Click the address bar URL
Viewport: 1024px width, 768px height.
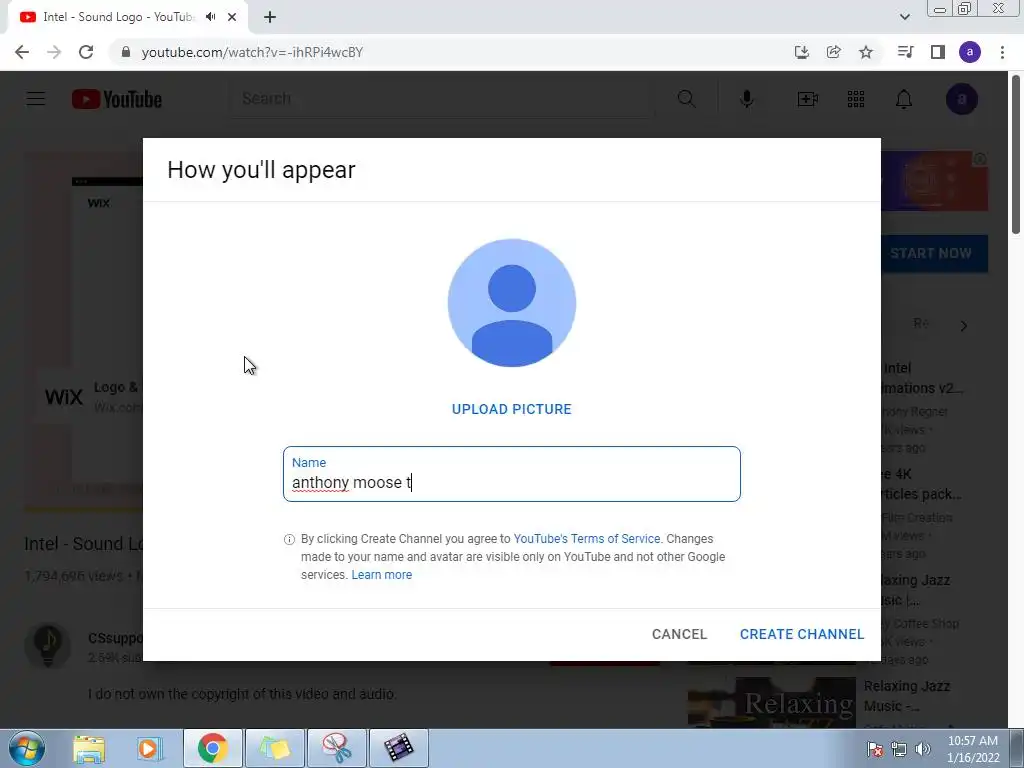252,52
